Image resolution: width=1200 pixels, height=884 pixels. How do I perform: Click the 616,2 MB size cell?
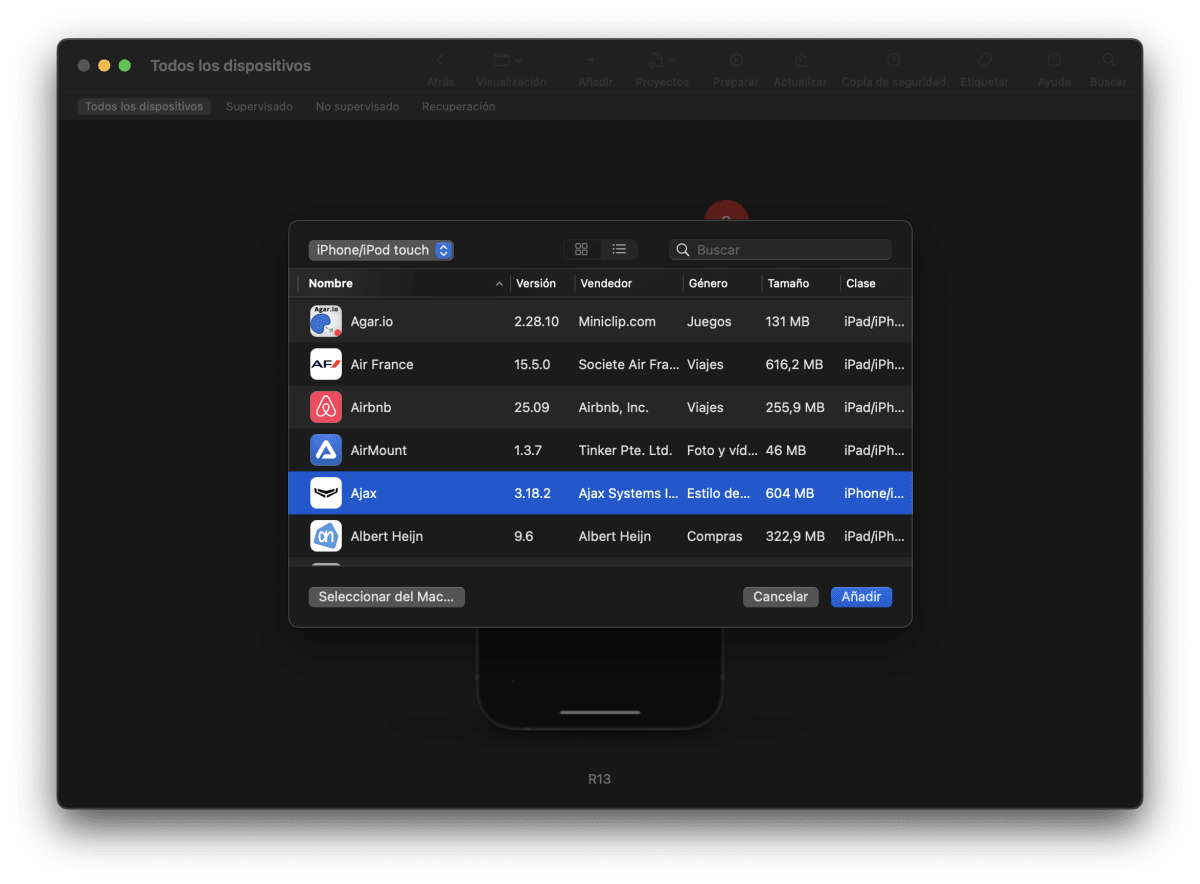[795, 365]
